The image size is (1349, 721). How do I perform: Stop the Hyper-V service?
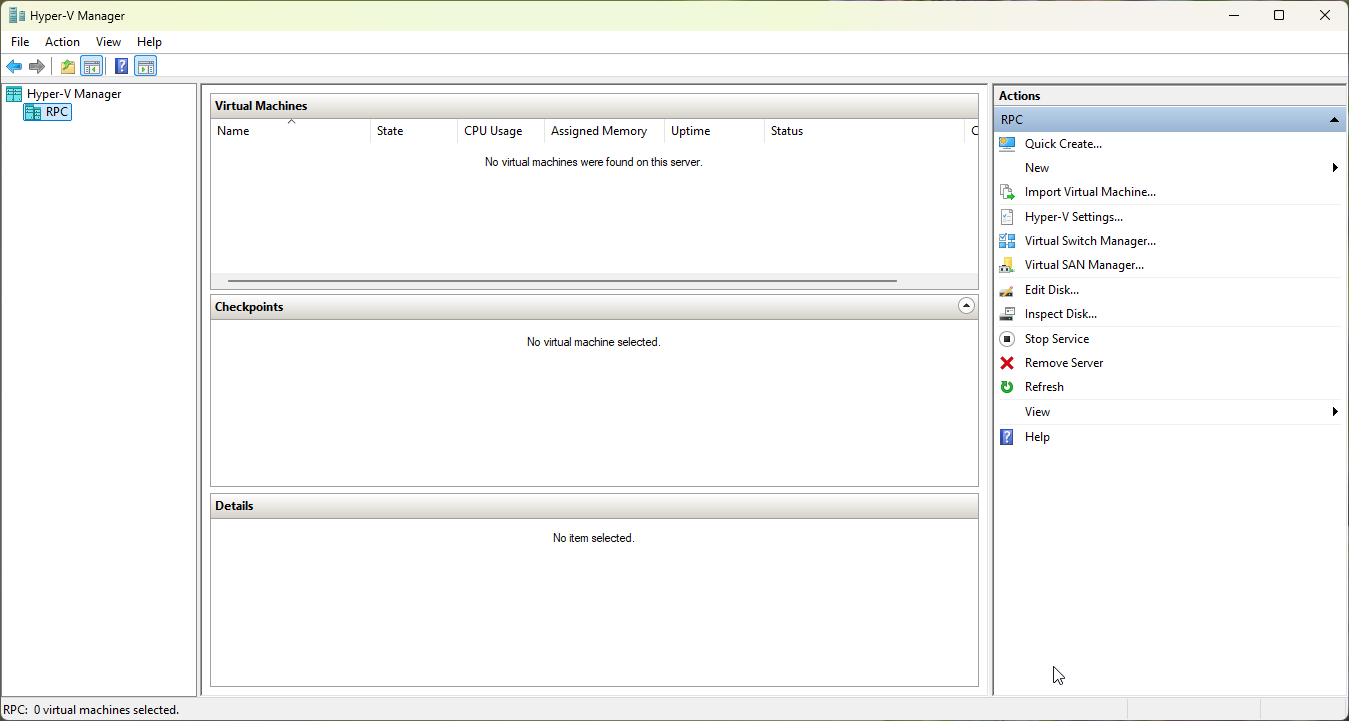[x=1056, y=338]
